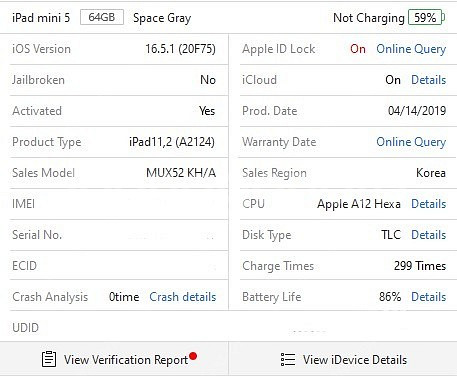Click iOS version value 16.5.1 (20F75)
This screenshot has height=376, width=457.
pos(180,49)
